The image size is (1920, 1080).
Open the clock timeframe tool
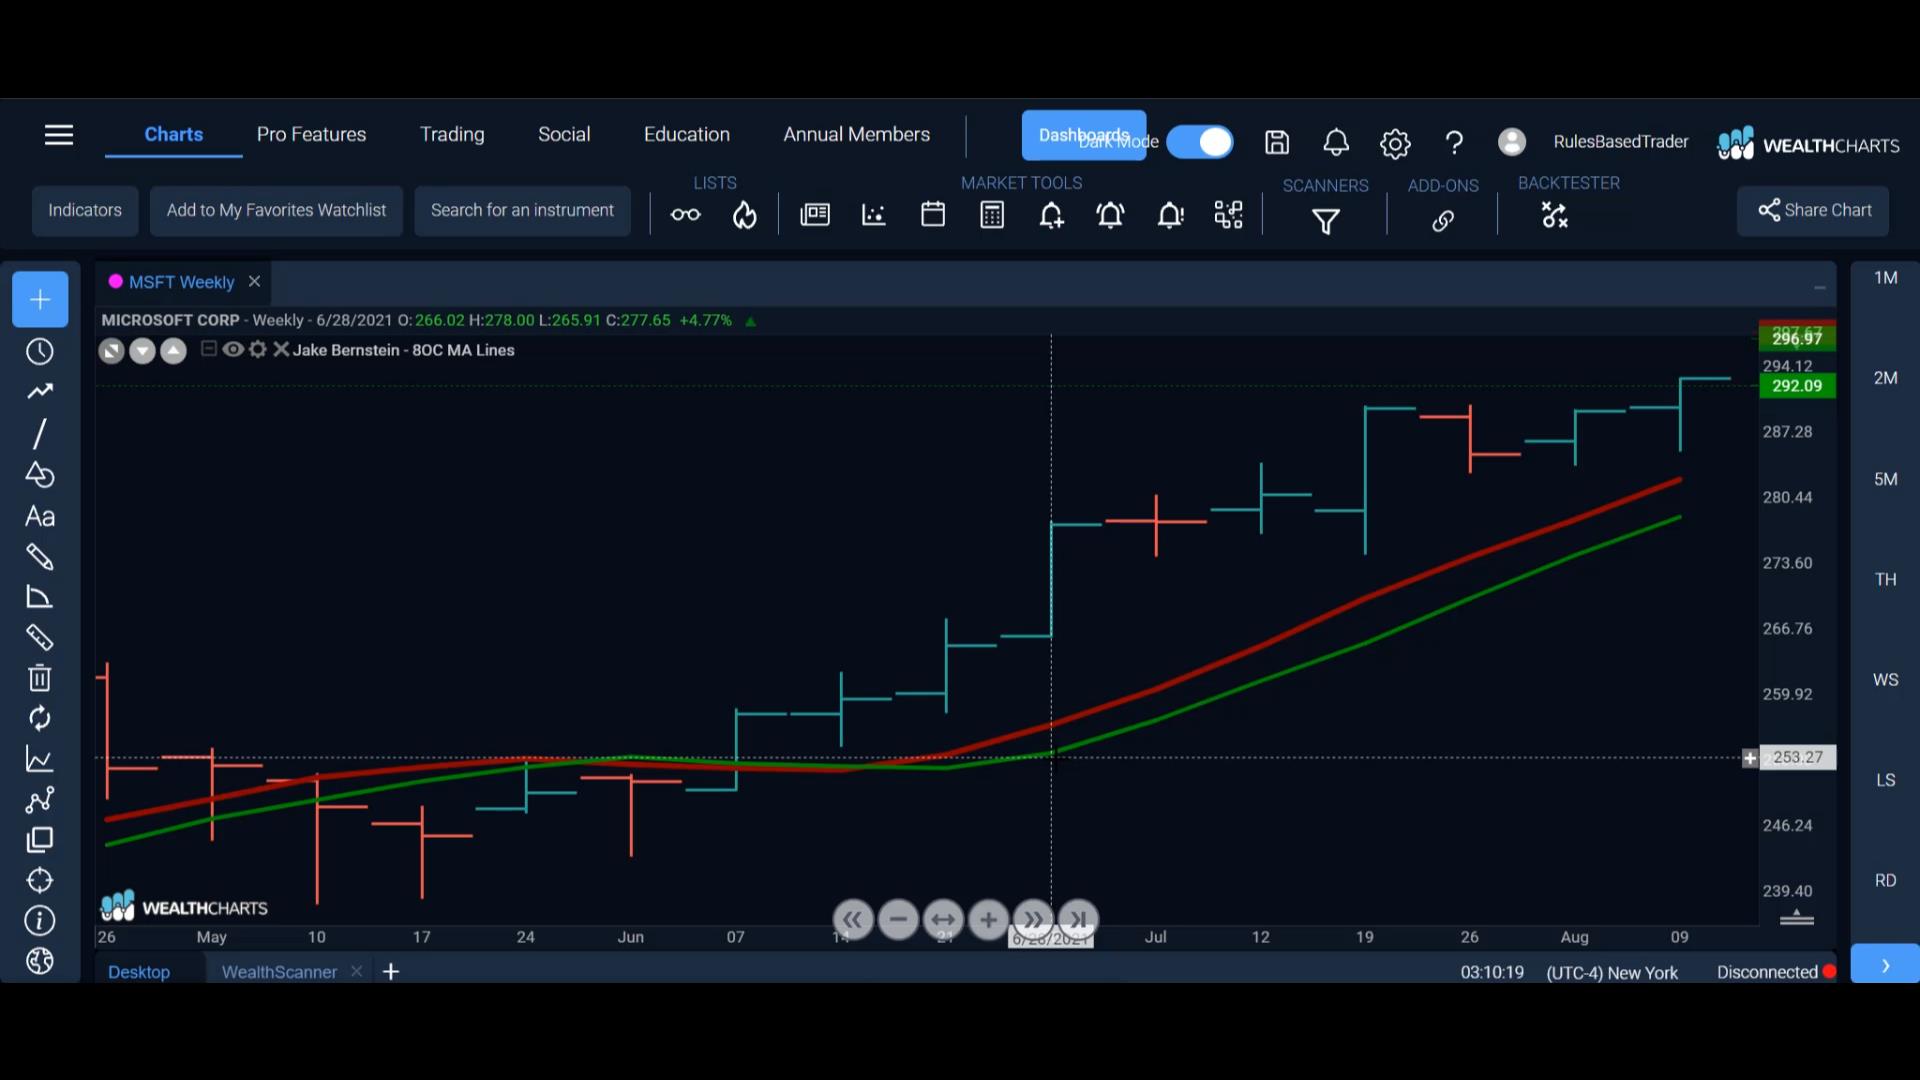[40, 352]
